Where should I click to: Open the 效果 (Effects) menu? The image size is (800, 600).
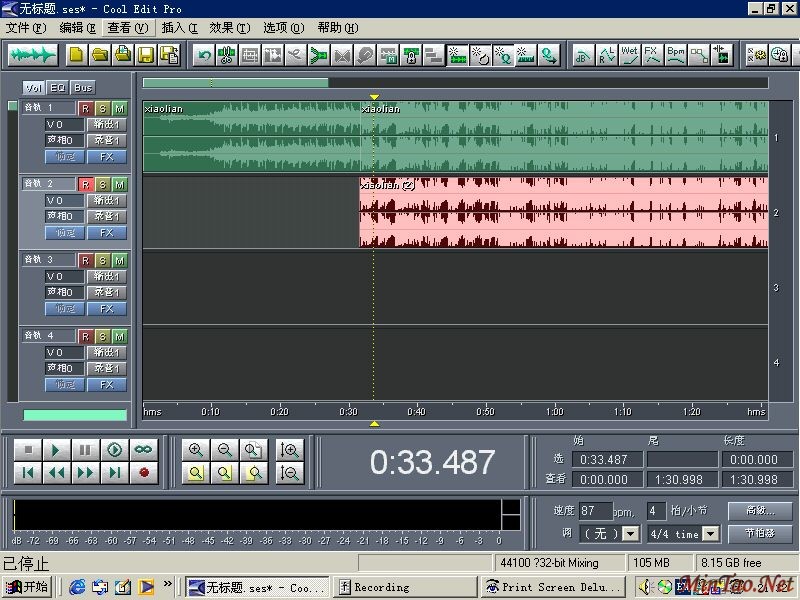(228, 28)
